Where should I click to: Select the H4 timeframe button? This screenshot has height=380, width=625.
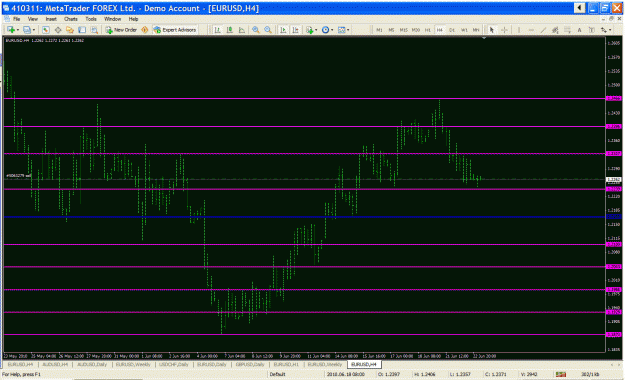click(440, 30)
